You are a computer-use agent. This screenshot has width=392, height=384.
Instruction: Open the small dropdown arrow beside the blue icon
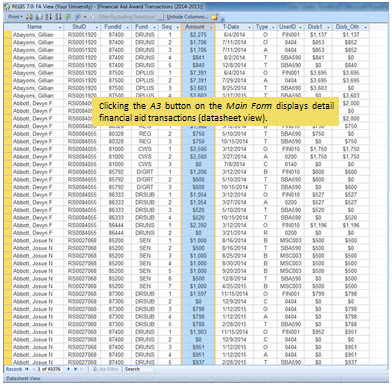click(x=85, y=17)
